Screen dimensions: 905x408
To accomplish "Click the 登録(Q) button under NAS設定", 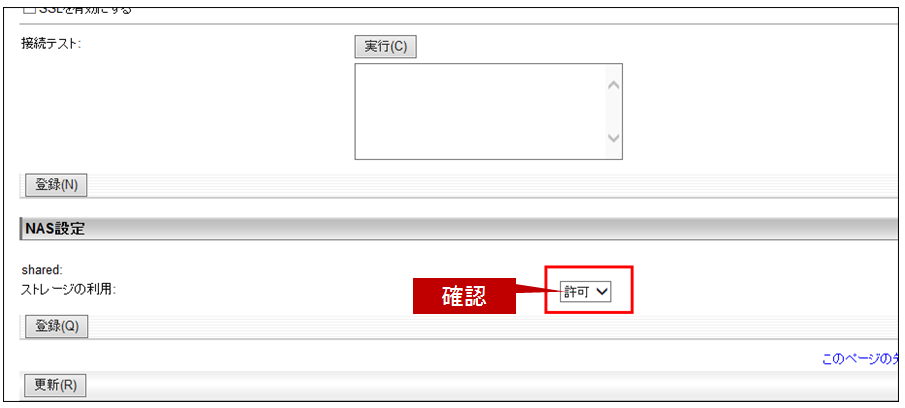I will [x=57, y=327].
